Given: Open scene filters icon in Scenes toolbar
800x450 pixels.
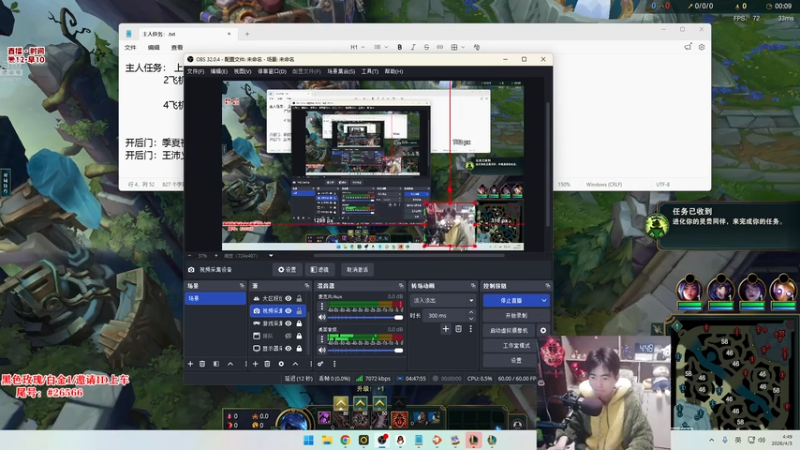Looking at the screenshot, I should (216, 364).
